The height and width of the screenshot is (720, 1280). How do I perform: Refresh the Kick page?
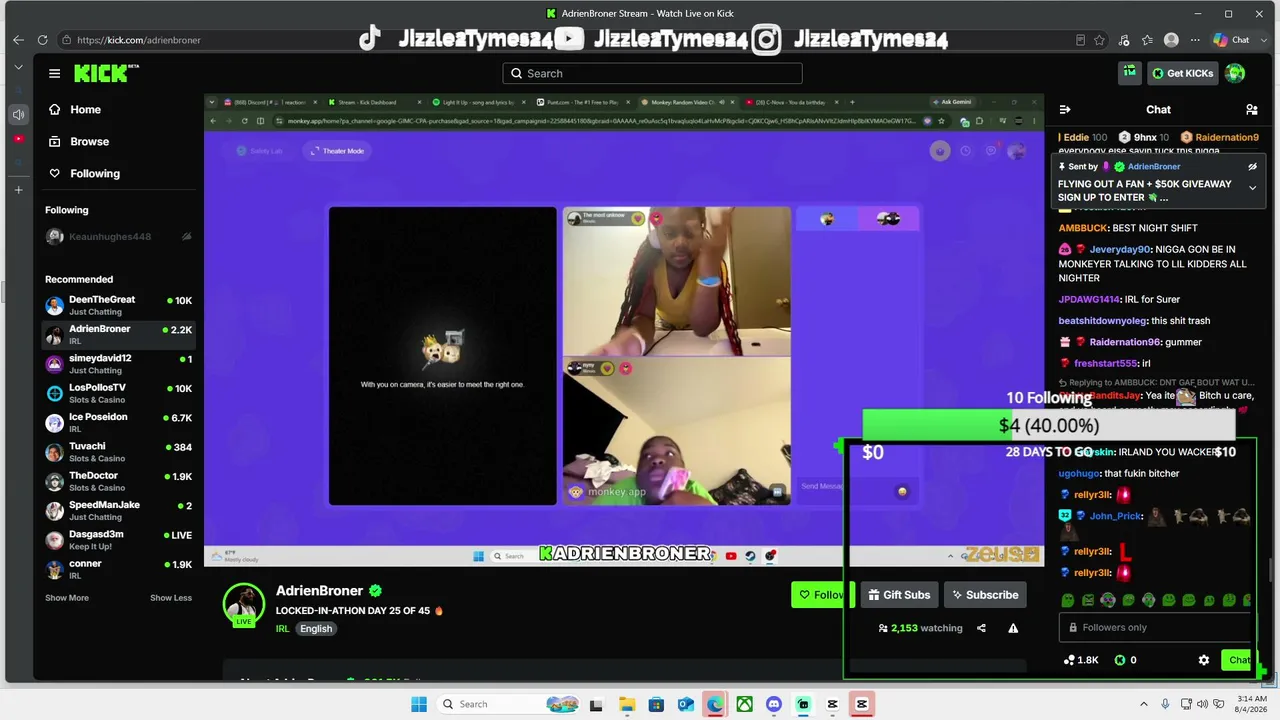[42, 40]
